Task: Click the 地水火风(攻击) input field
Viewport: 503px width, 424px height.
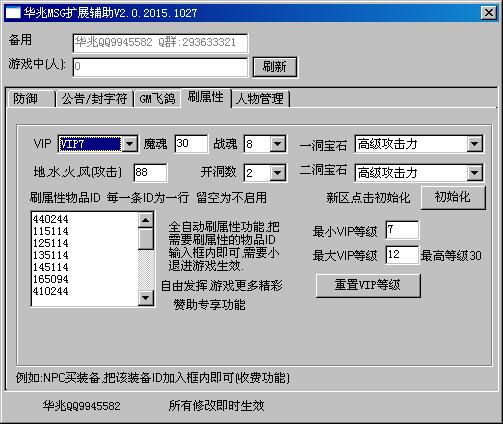Action: tap(150, 172)
